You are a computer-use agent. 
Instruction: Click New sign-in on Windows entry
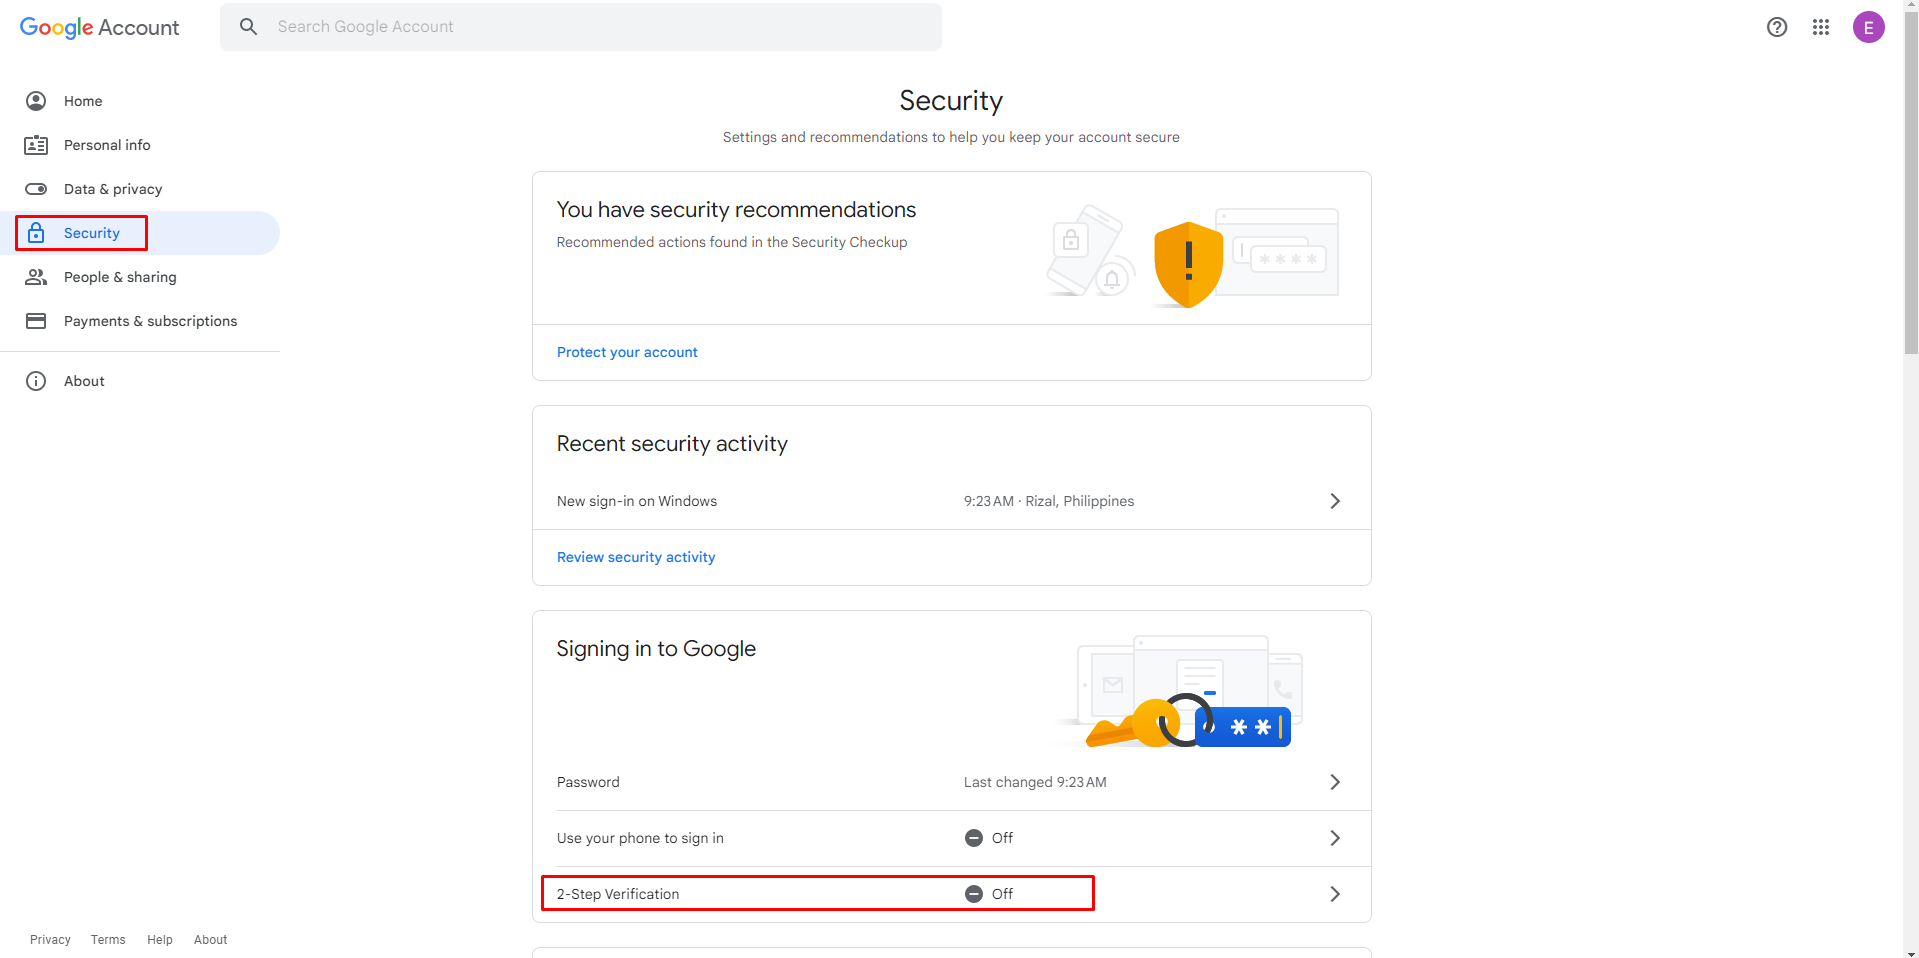pyautogui.click(x=637, y=501)
